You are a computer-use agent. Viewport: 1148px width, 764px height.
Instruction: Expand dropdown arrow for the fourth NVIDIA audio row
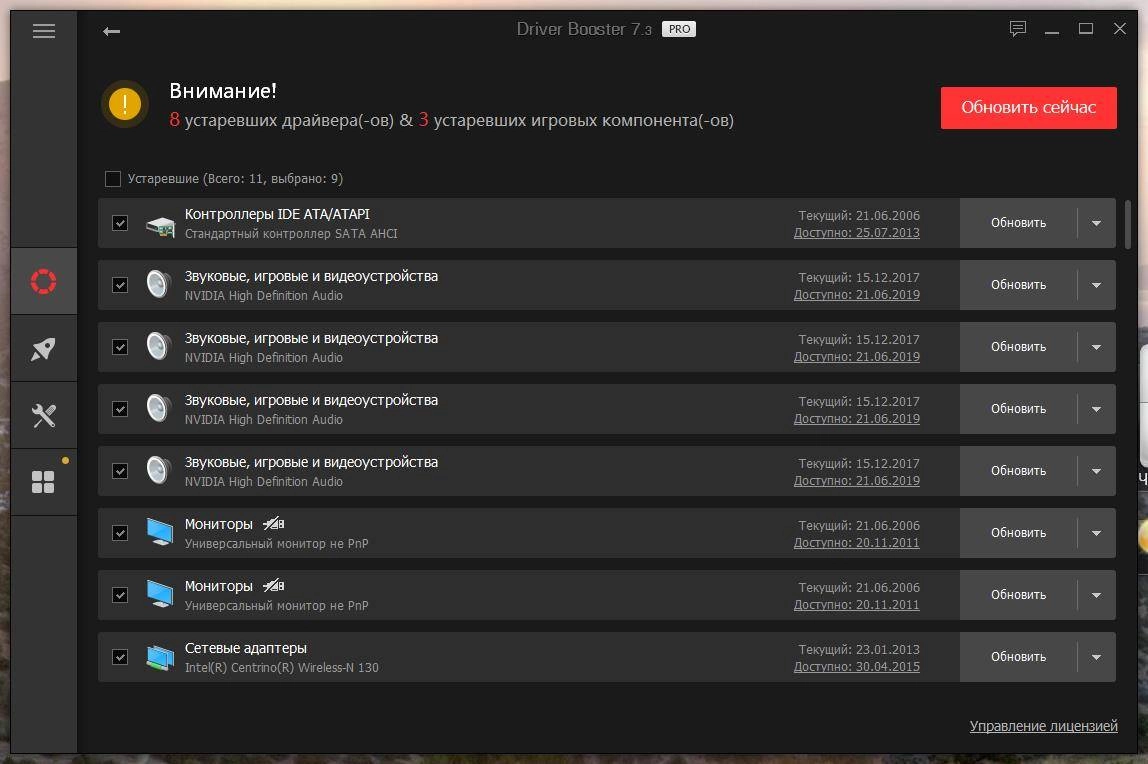[x=1096, y=471]
